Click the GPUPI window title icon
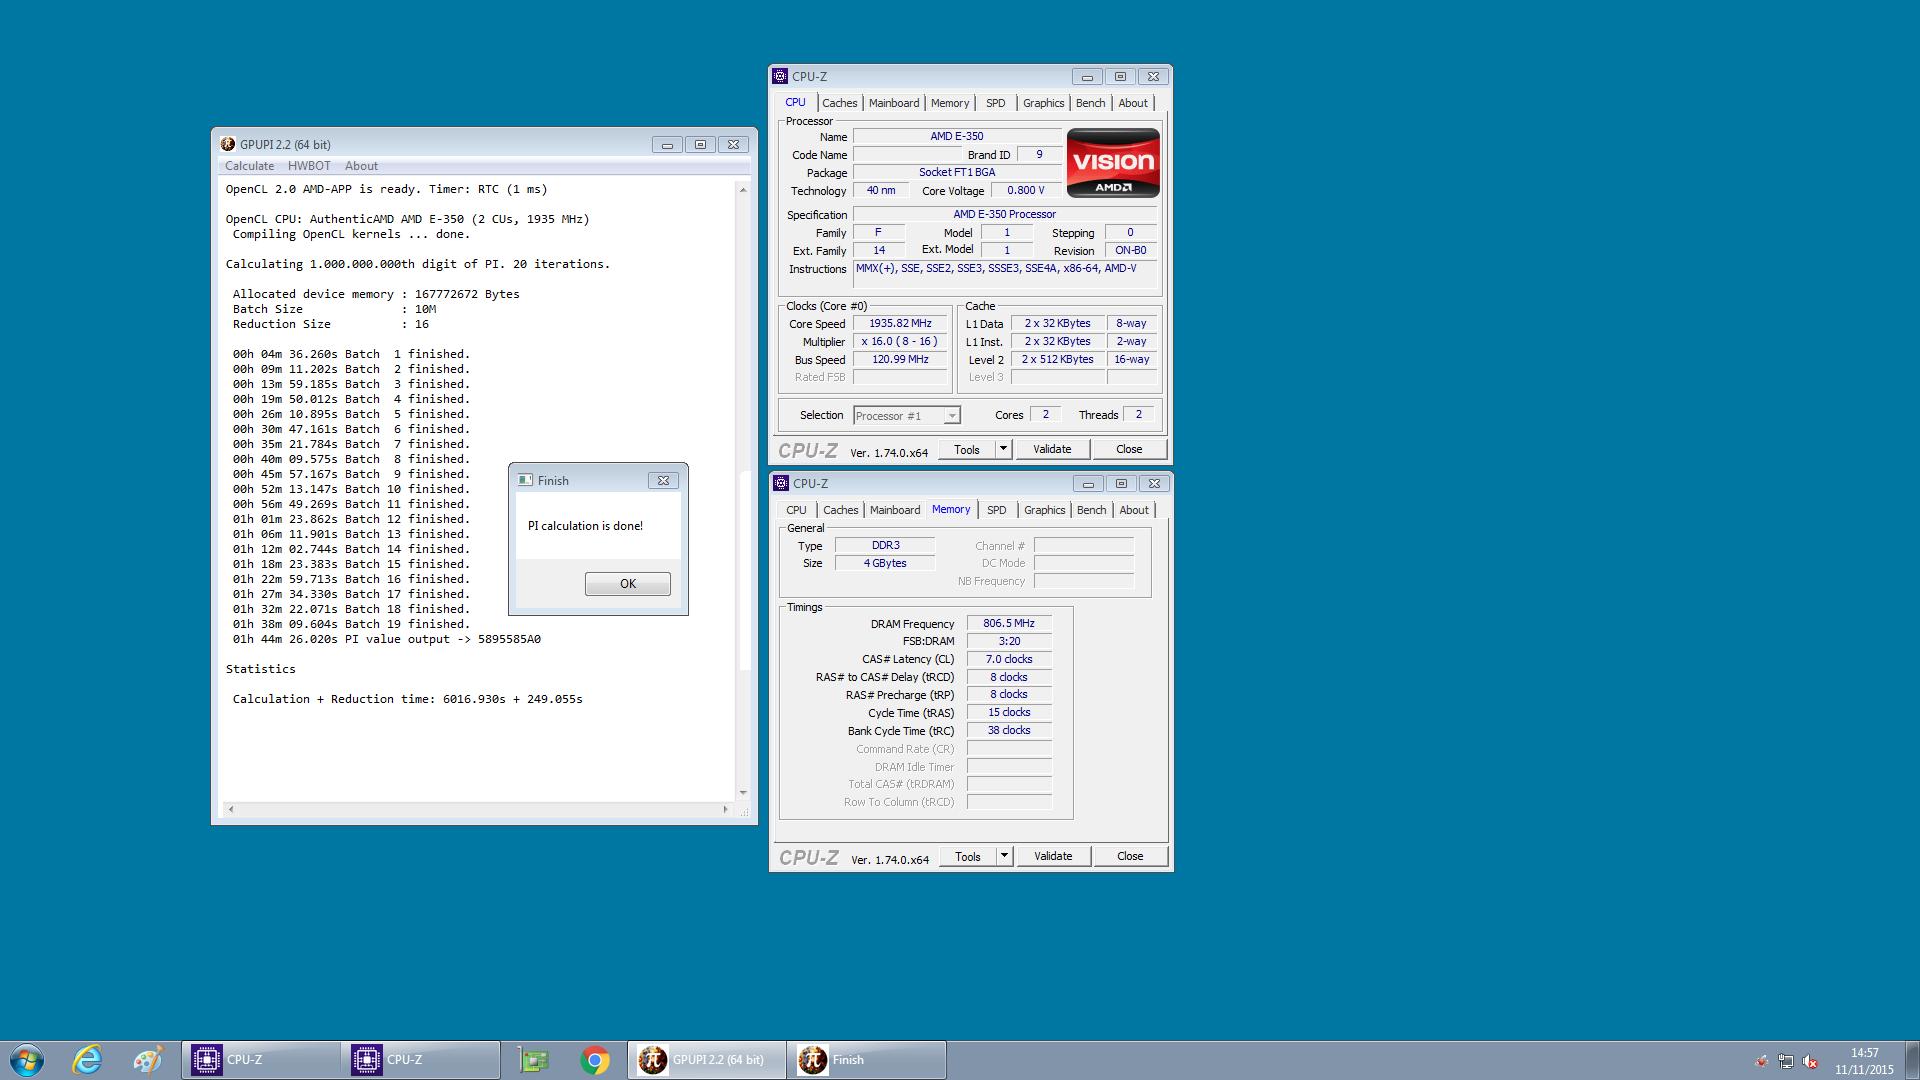 click(228, 144)
